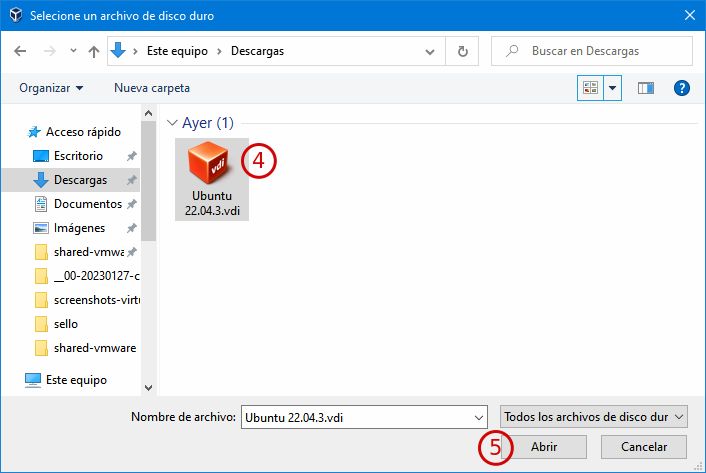
Task: Create a folder with Nueva carpeta
Action: point(152,88)
